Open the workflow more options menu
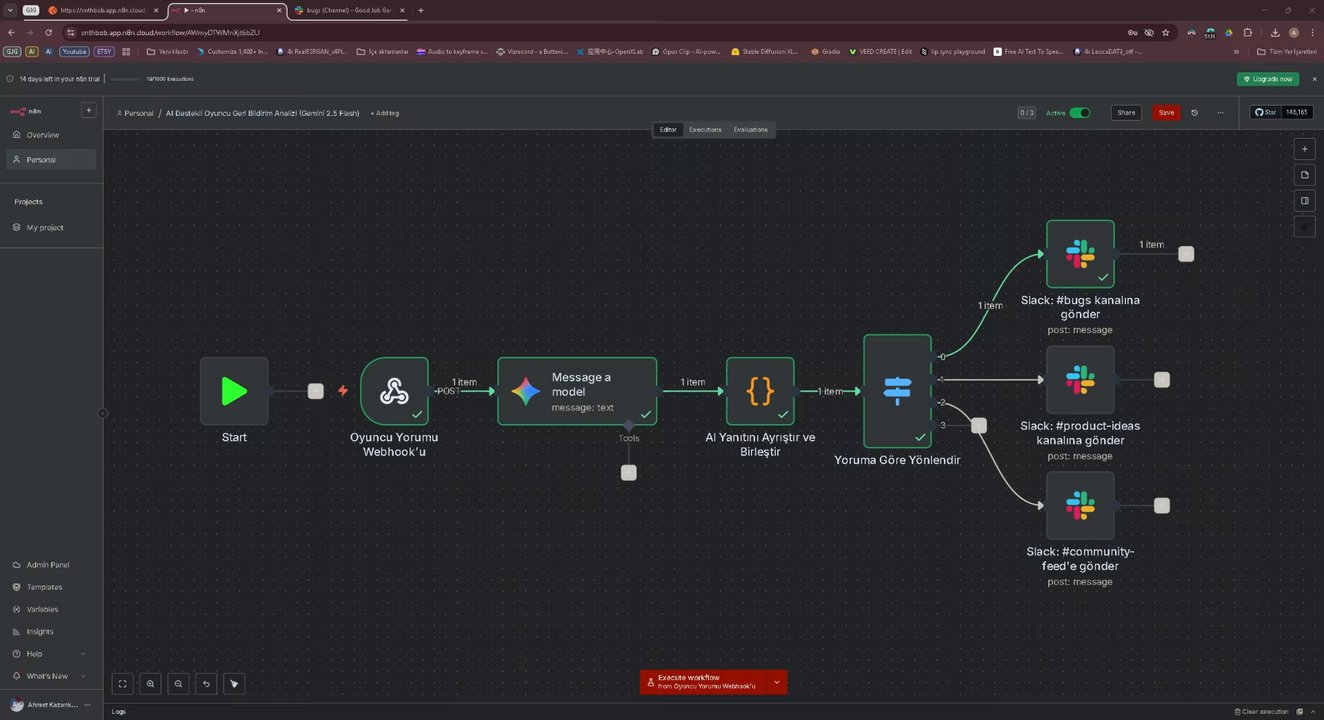Image resolution: width=1324 pixels, height=720 pixels. coord(1221,113)
